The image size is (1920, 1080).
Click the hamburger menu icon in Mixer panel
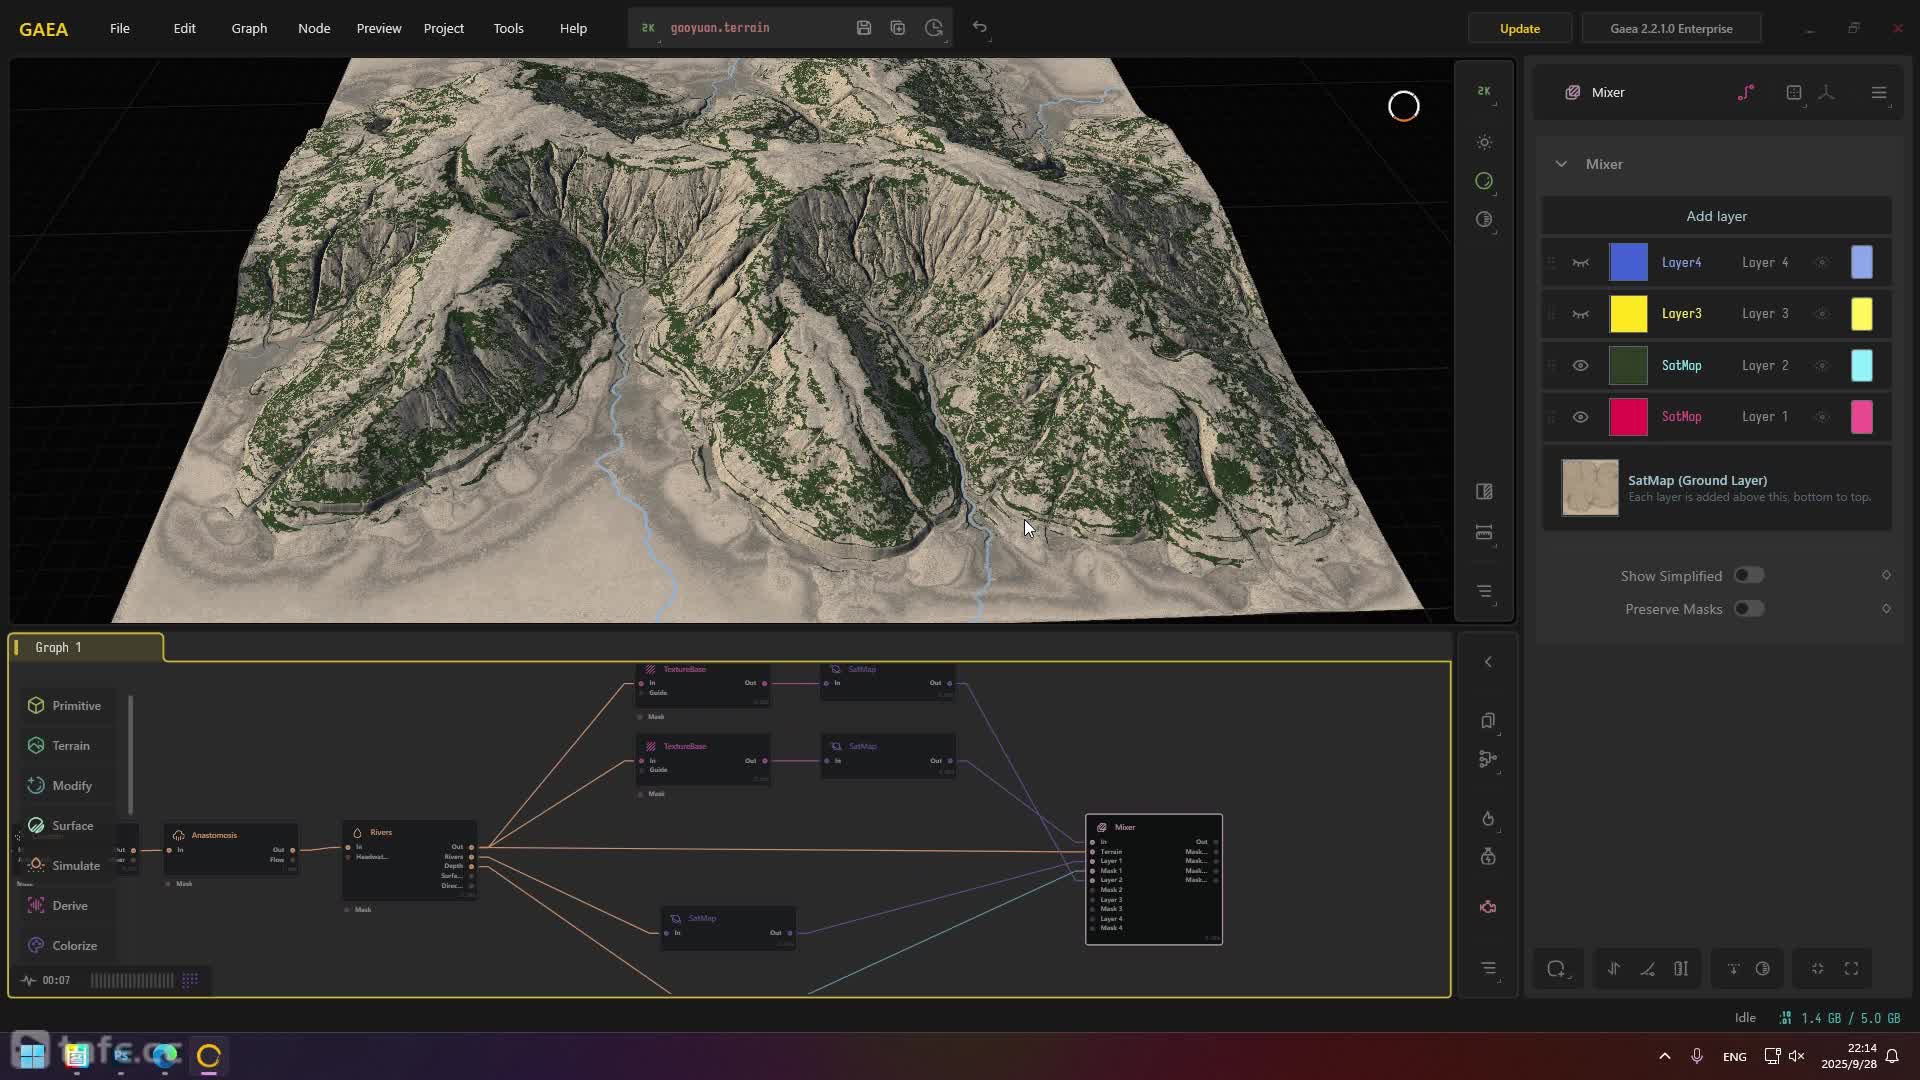pyautogui.click(x=1879, y=92)
